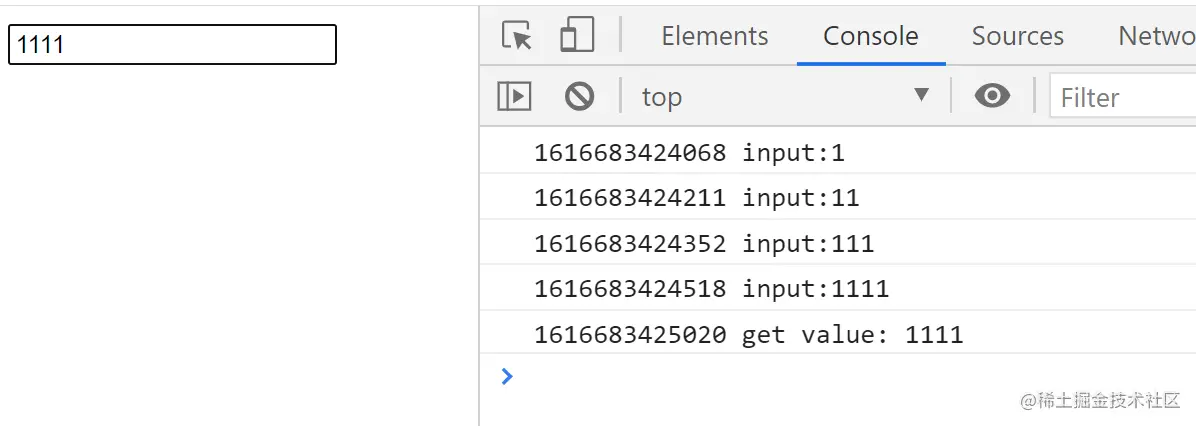Clear the console output
Image resolution: width=1196 pixels, height=426 pixels.
tap(579, 97)
